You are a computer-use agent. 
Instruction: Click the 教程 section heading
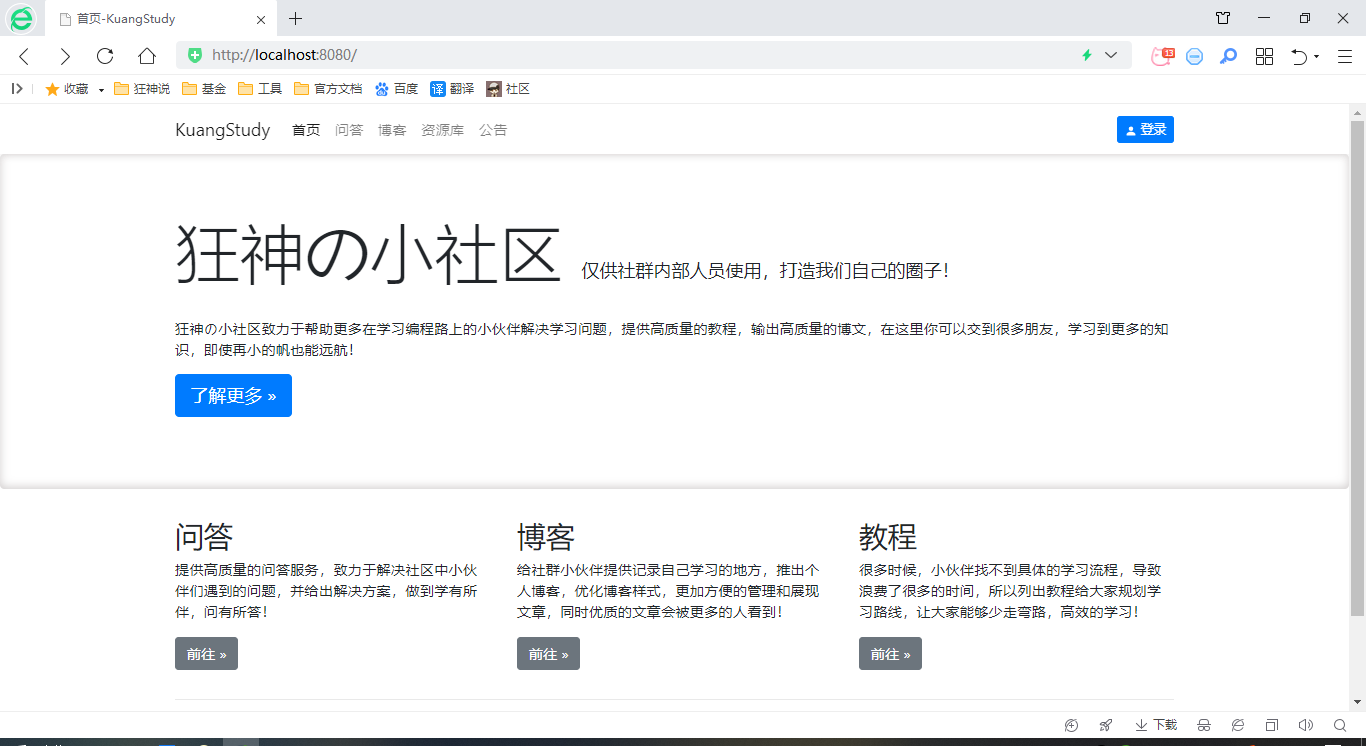point(888,537)
